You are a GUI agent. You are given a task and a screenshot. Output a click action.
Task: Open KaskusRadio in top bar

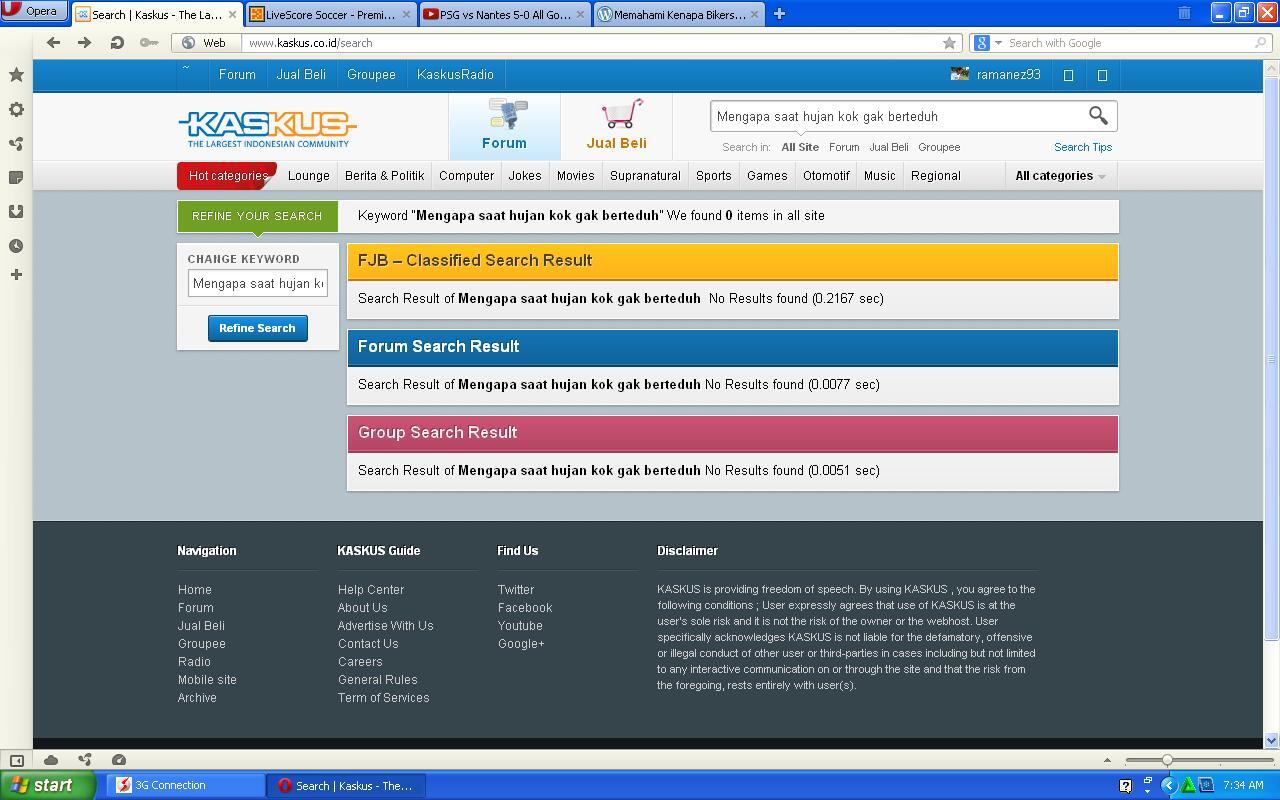click(x=456, y=75)
